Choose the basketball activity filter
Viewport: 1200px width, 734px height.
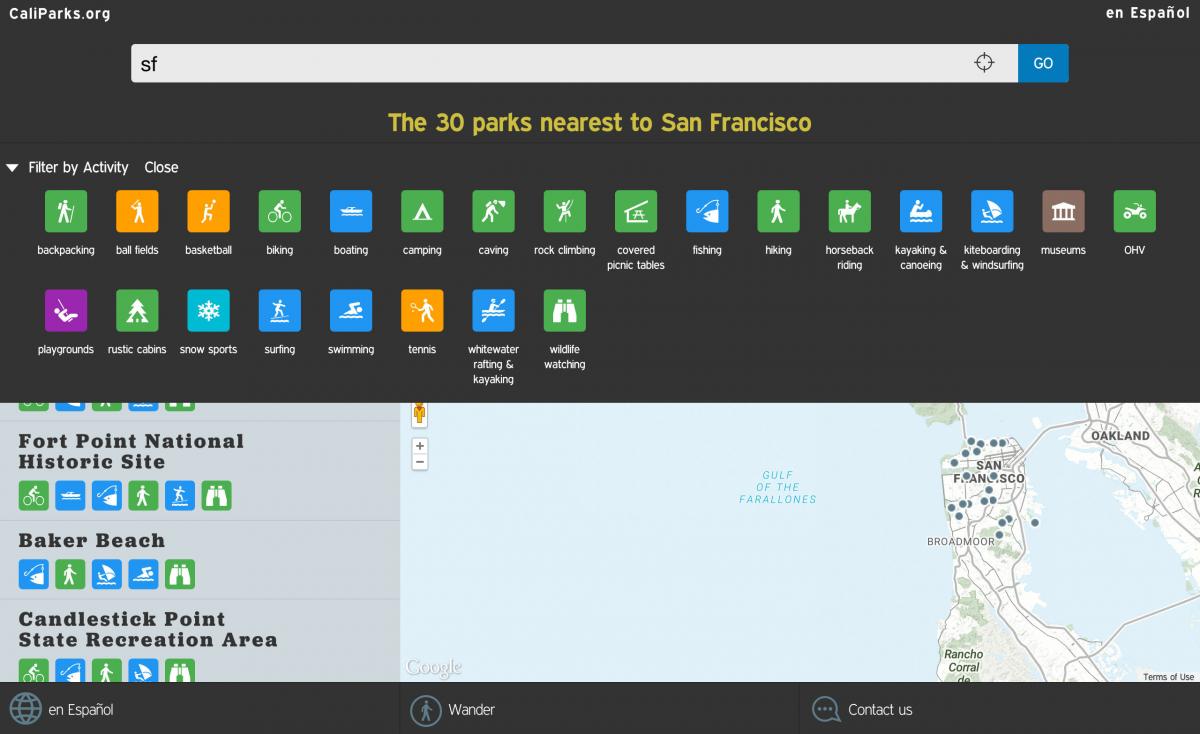tap(208, 211)
